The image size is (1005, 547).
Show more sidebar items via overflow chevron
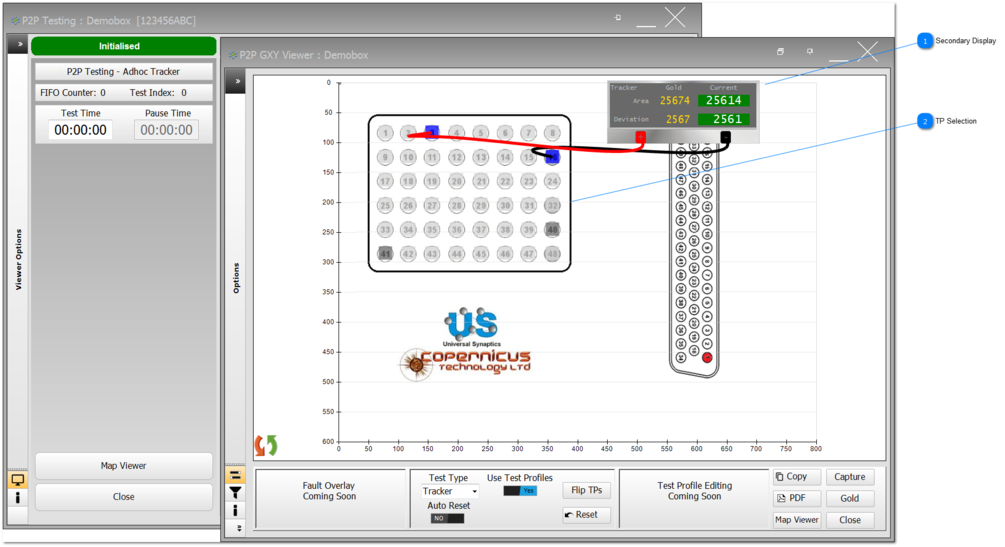point(236,526)
